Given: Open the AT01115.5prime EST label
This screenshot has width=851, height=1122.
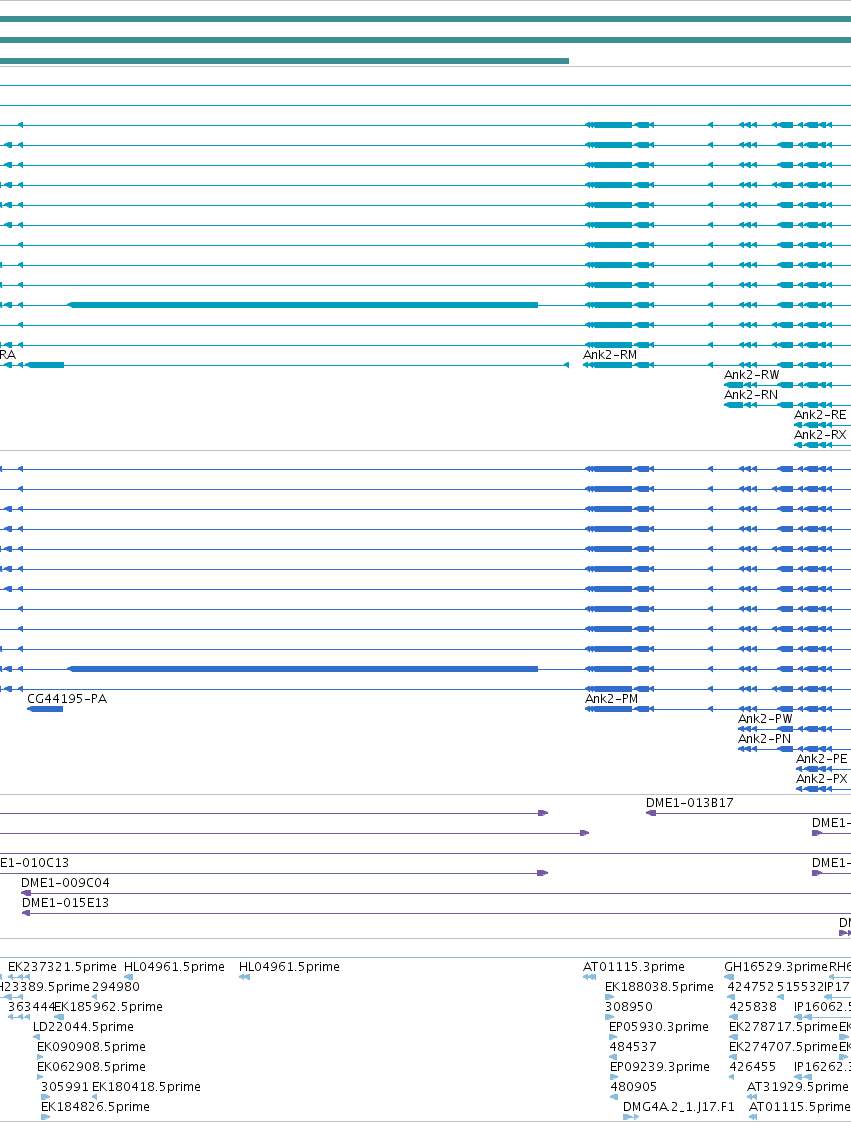Looking at the screenshot, I should click(799, 1107).
